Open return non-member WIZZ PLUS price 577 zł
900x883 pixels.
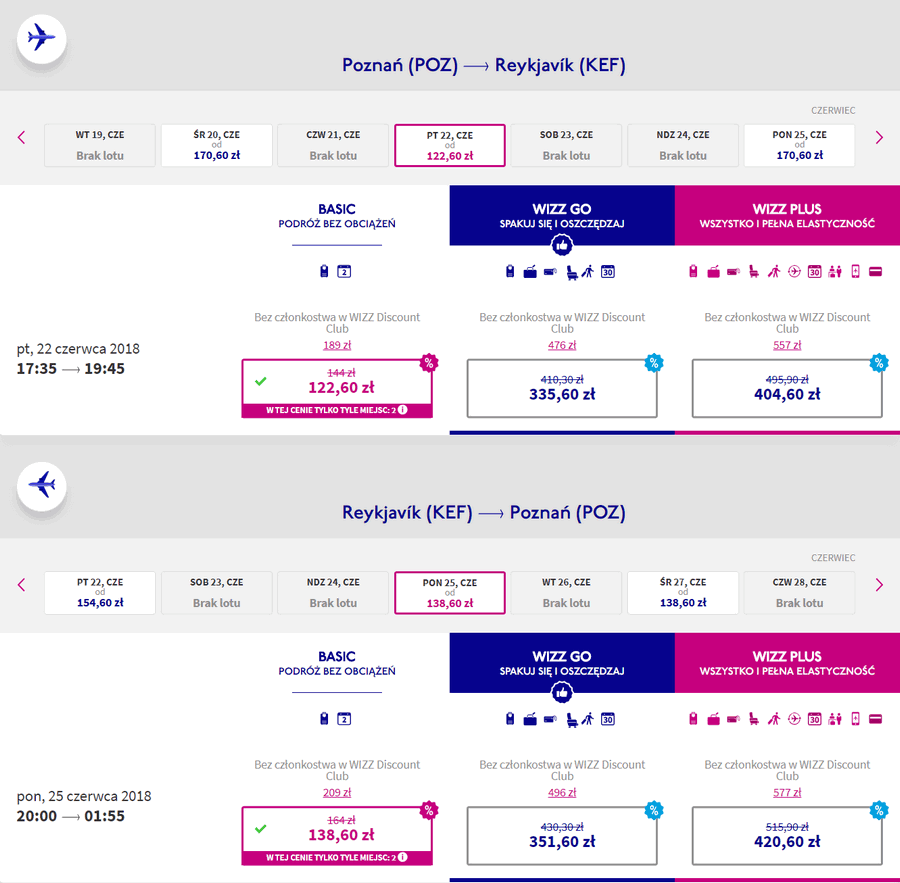[787, 792]
